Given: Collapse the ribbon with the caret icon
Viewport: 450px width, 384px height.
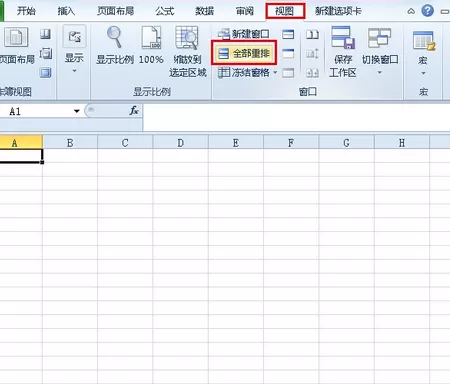Looking at the screenshot, I should (411, 11).
